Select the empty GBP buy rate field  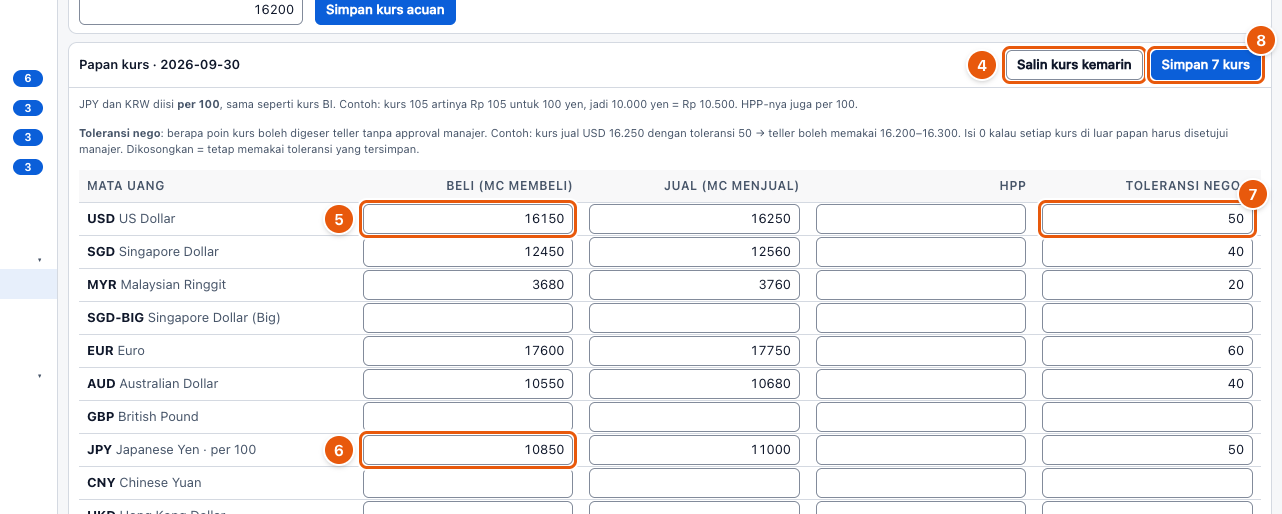pyautogui.click(x=468, y=417)
